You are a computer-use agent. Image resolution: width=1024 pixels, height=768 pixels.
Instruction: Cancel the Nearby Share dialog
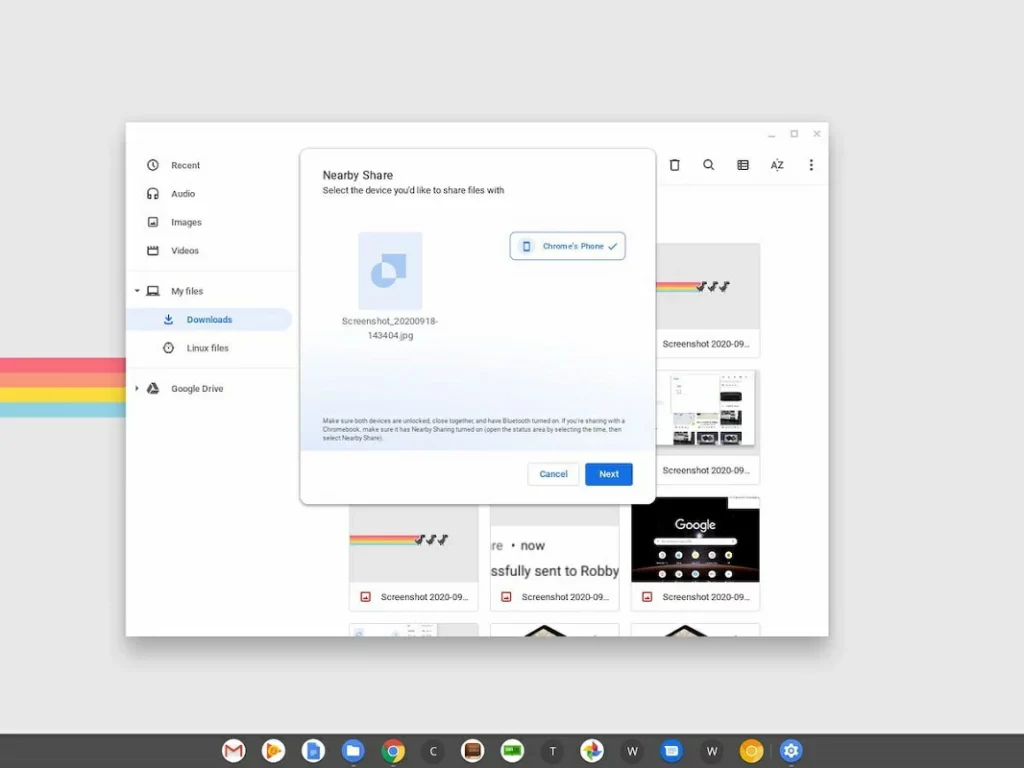pos(553,474)
